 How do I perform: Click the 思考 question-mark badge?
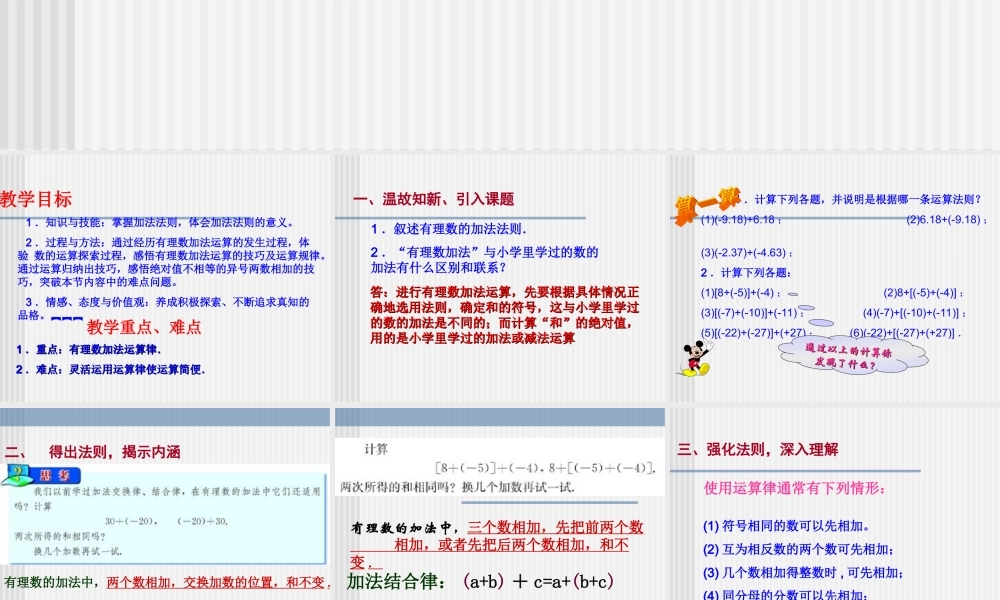point(42,475)
